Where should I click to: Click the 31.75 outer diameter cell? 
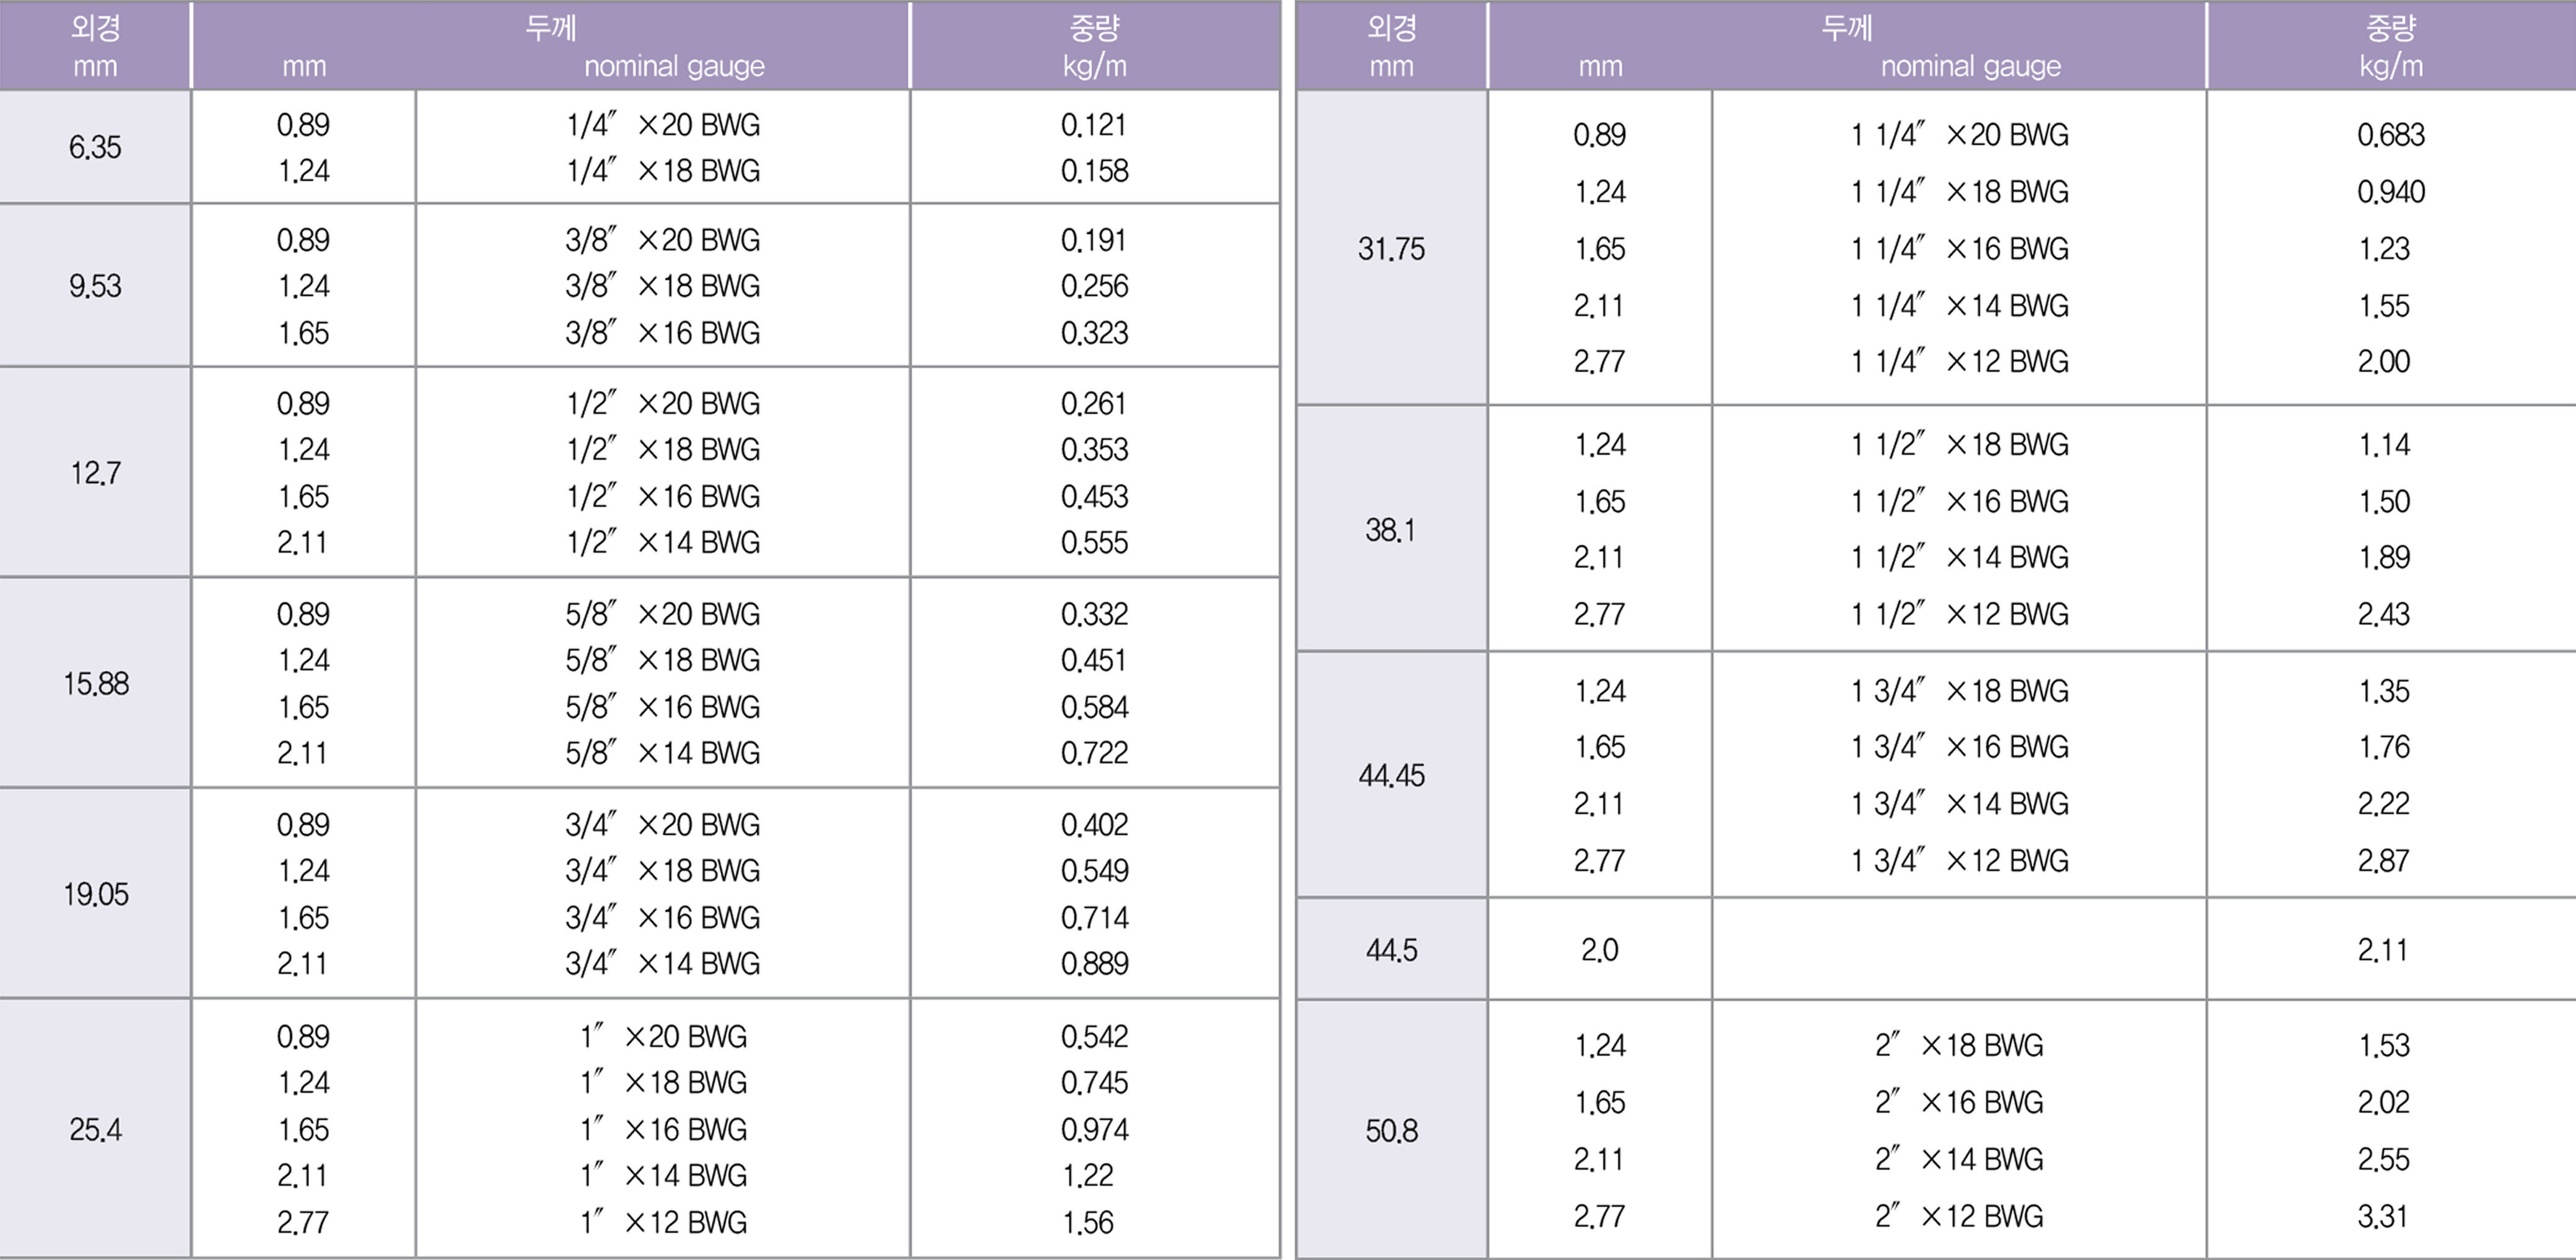click(1390, 248)
